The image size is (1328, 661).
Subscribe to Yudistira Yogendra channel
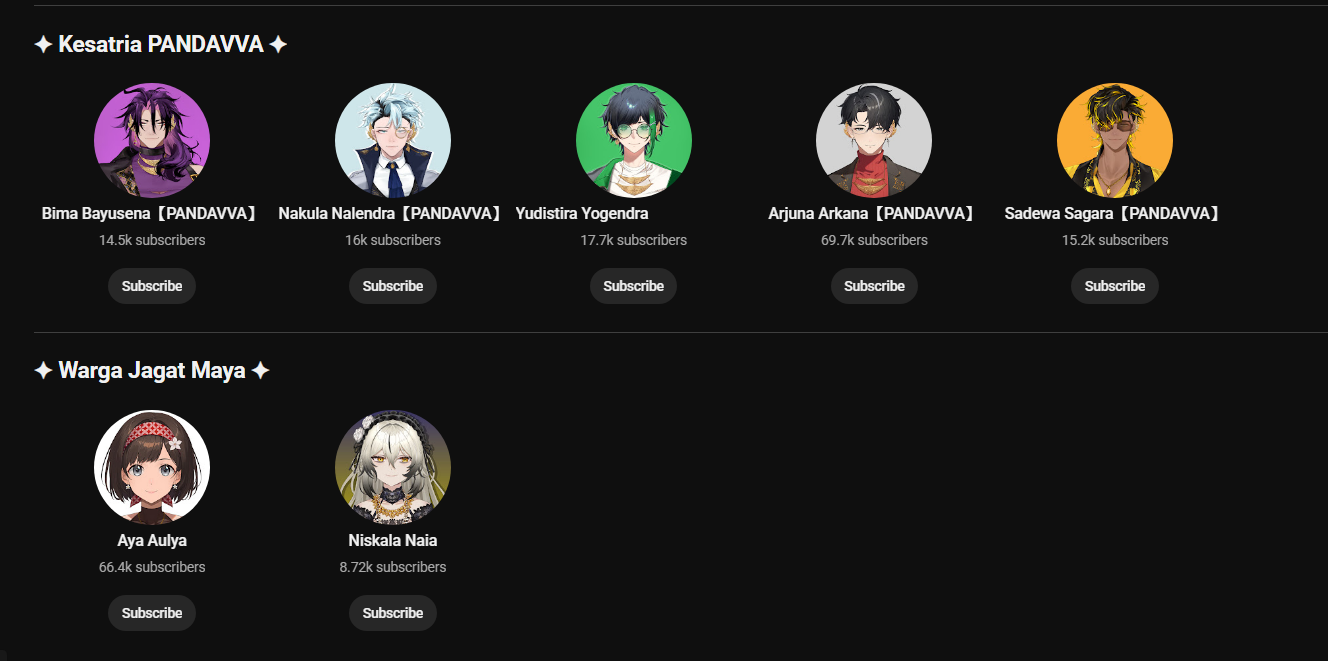coord(634,286)
